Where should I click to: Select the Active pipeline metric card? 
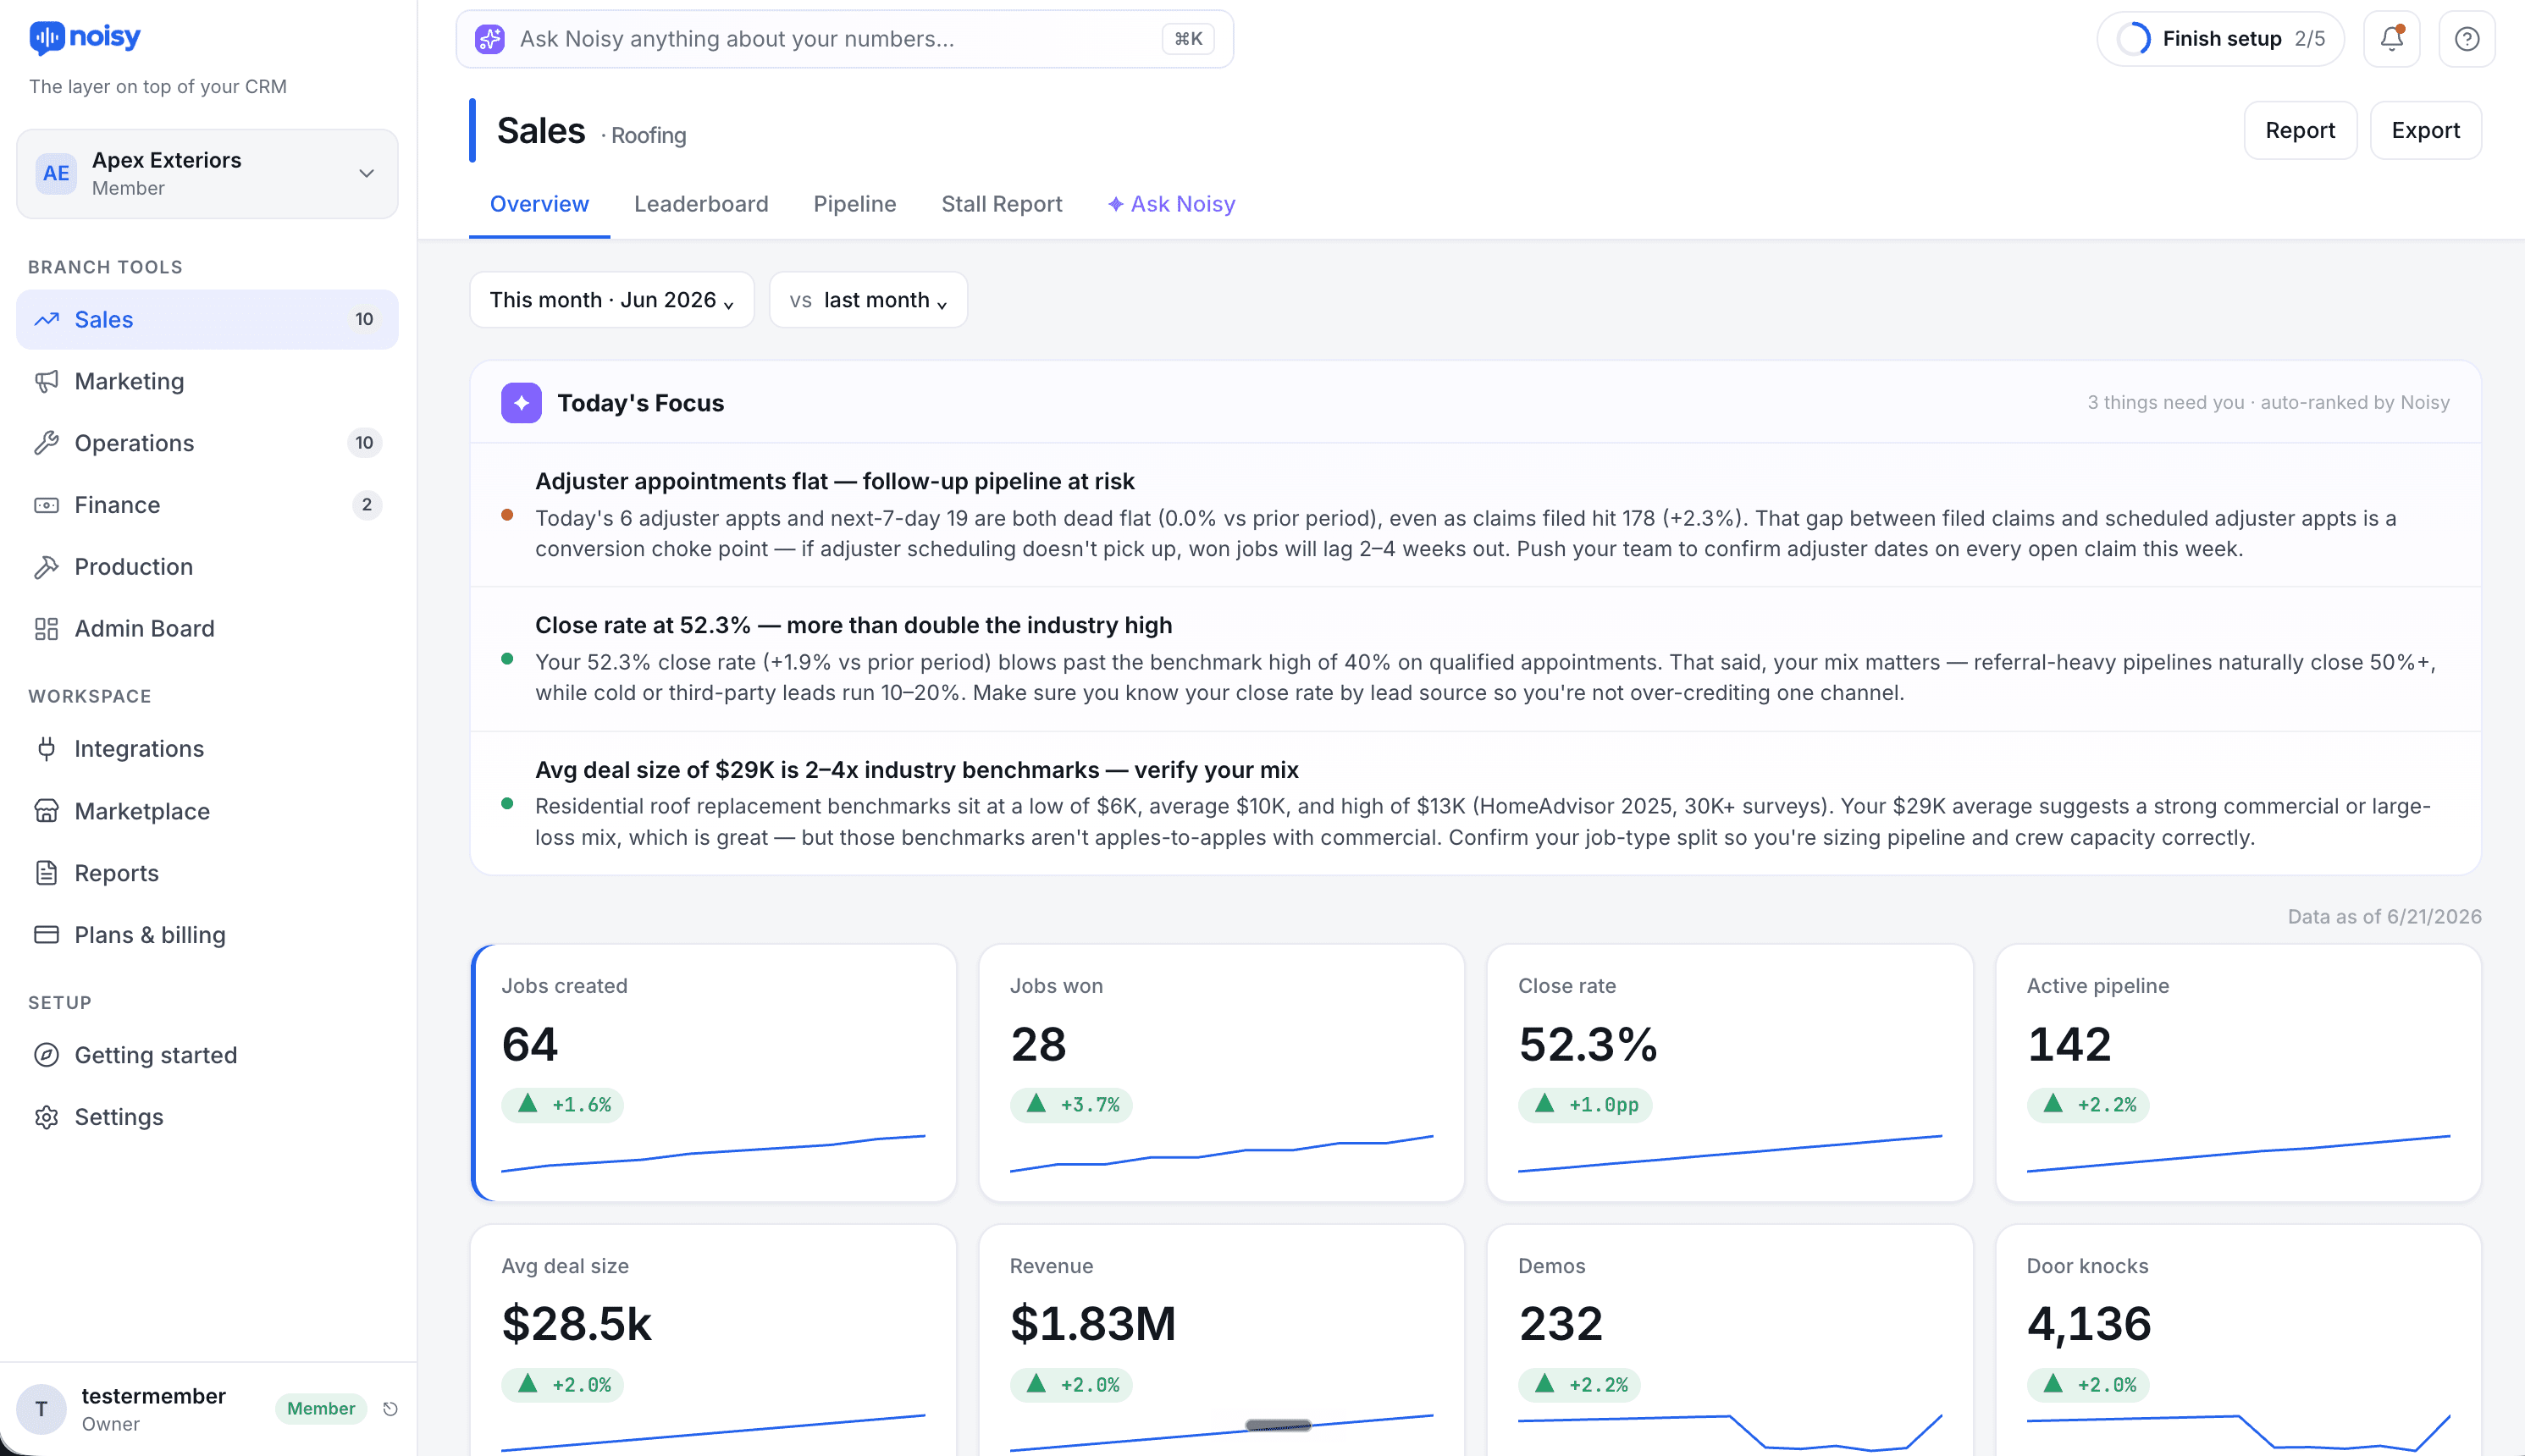coord(2238,1073)
